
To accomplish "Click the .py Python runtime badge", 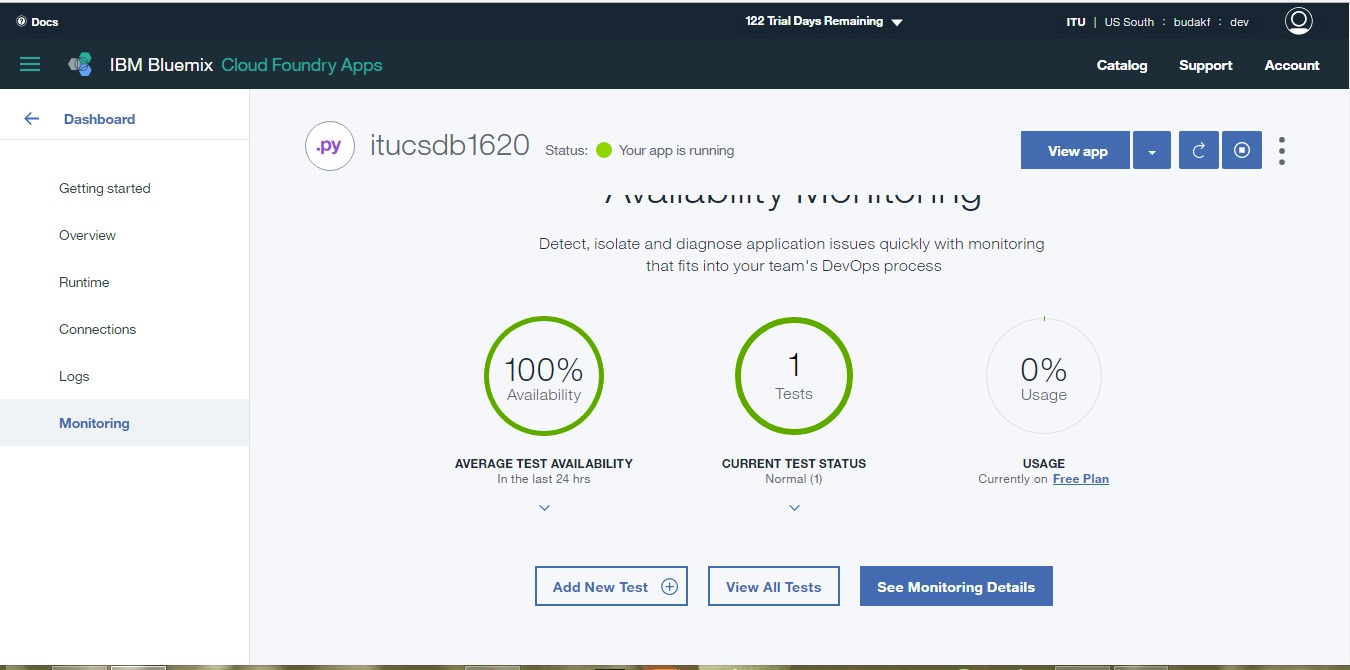I will coord(330,146).
